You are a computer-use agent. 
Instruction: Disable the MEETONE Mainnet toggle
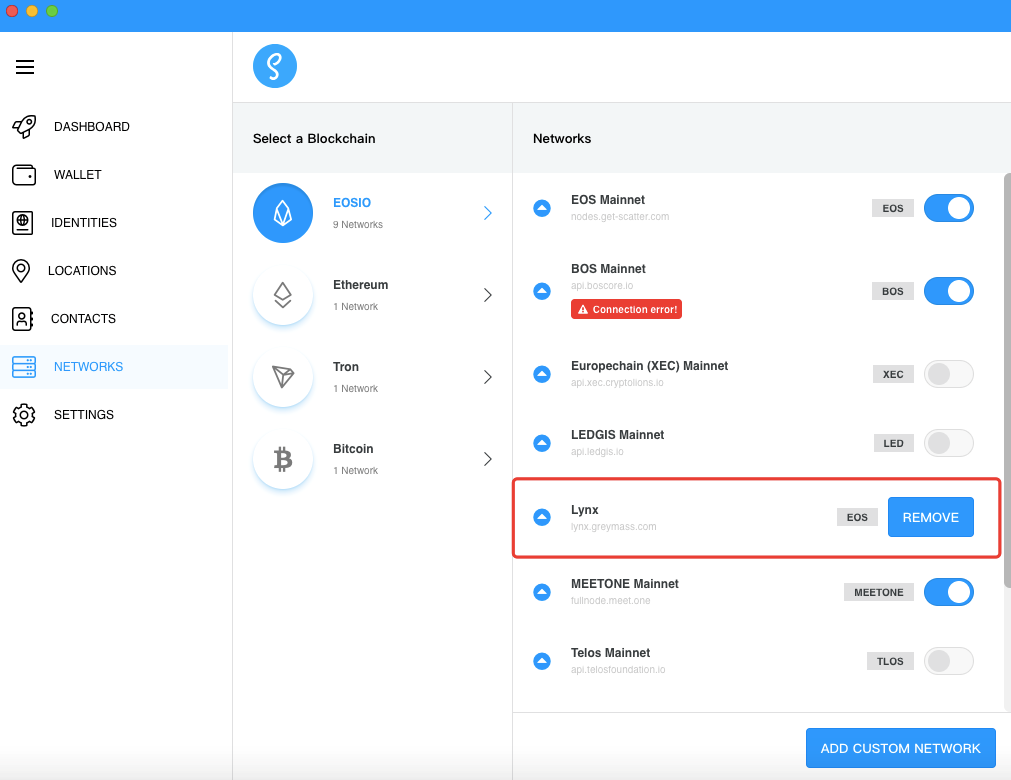coord(948,592)
